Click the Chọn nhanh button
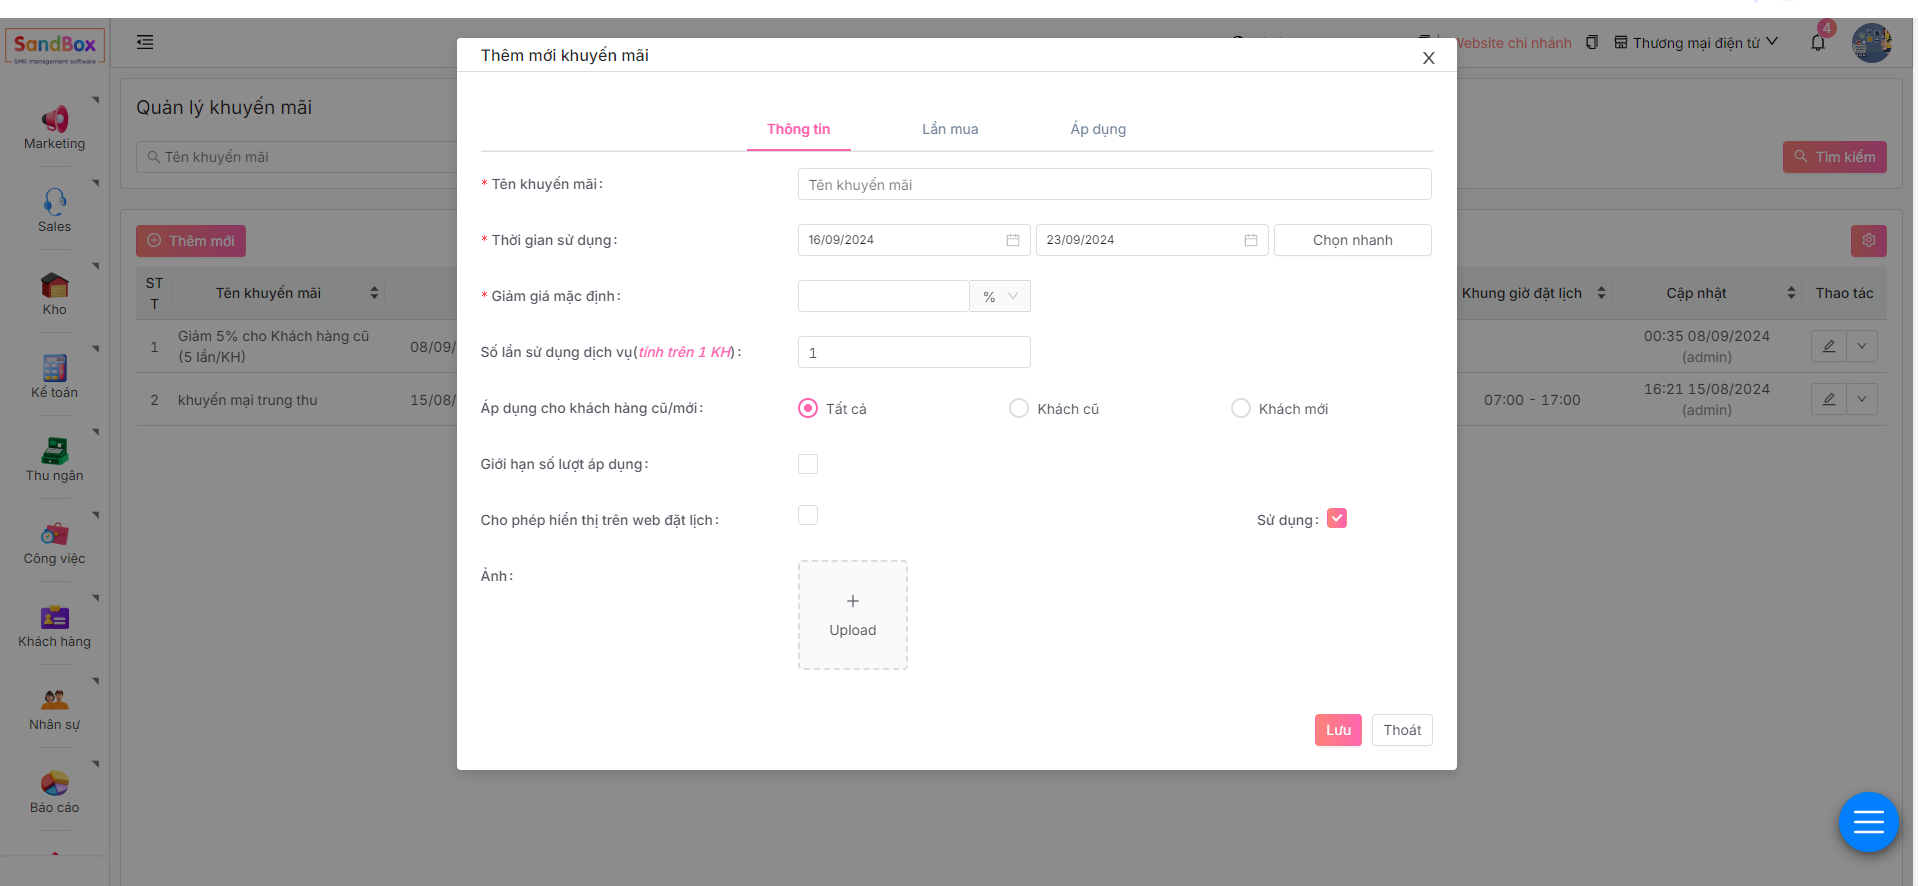This screenshot has width=1918, height=886. pyautogui.click(x=1352, y=240)
